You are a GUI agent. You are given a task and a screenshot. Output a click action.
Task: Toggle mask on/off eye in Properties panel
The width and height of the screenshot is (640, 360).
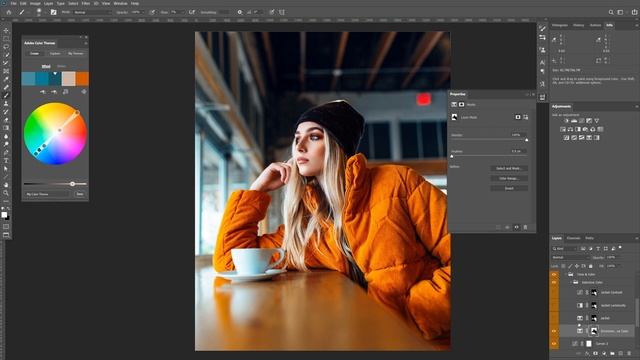(x=516, y=227)
